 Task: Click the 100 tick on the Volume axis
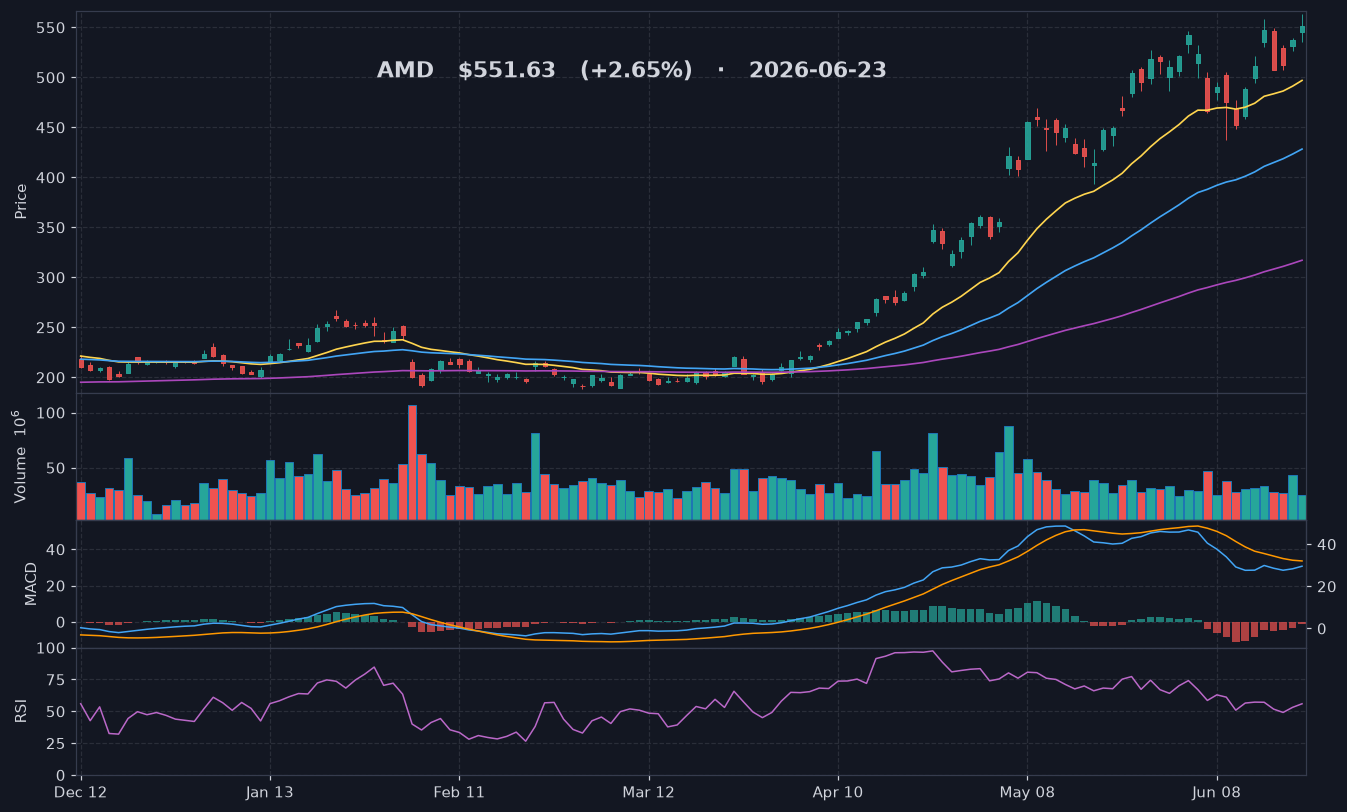tap(52, 413)
